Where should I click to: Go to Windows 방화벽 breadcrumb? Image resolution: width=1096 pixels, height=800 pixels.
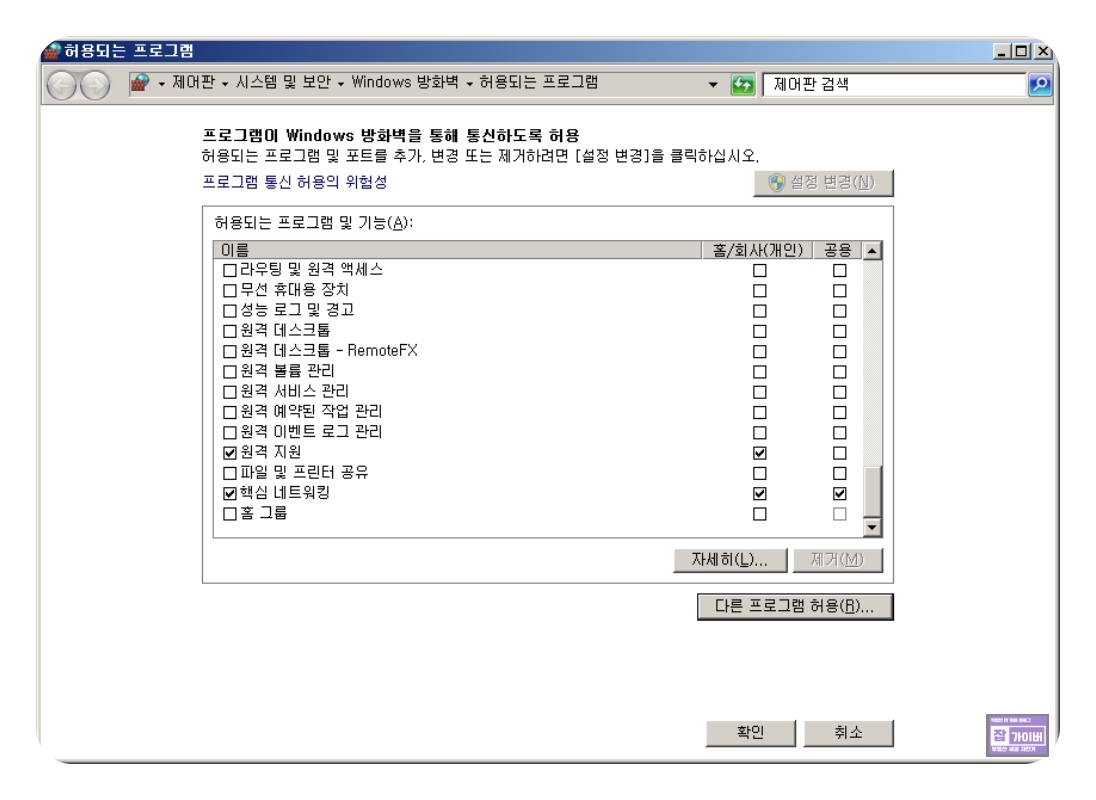[405, 82]
